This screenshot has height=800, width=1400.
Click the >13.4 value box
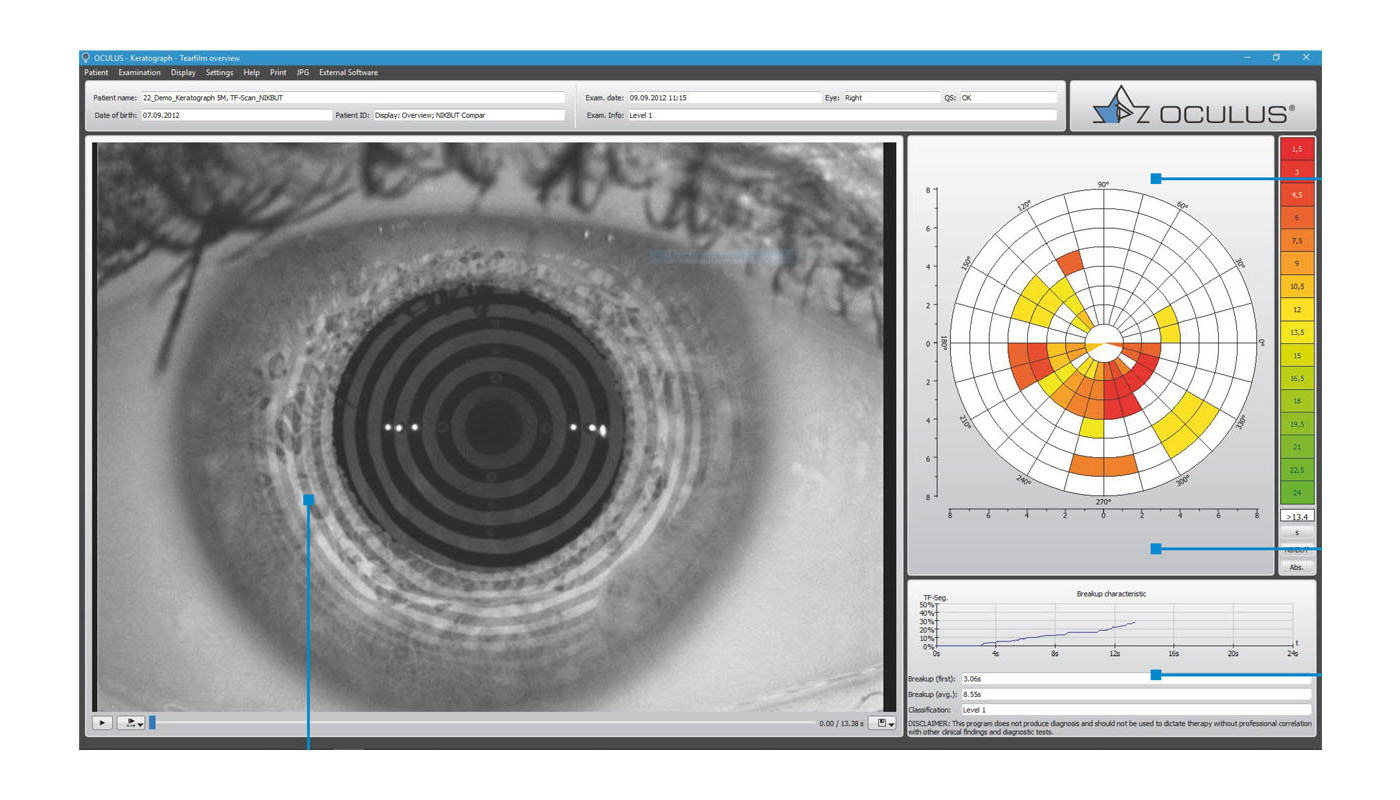(x=1297, y=517)
